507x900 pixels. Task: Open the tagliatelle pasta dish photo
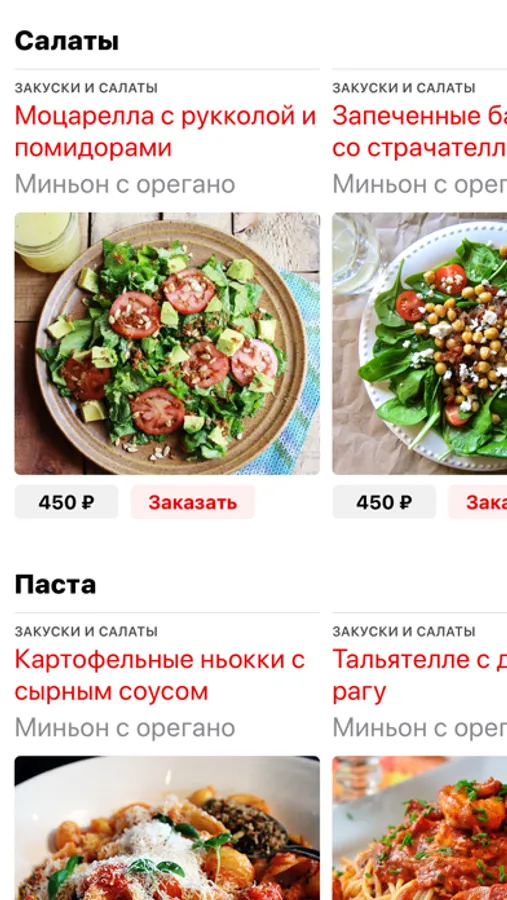[x=420, y=828]
